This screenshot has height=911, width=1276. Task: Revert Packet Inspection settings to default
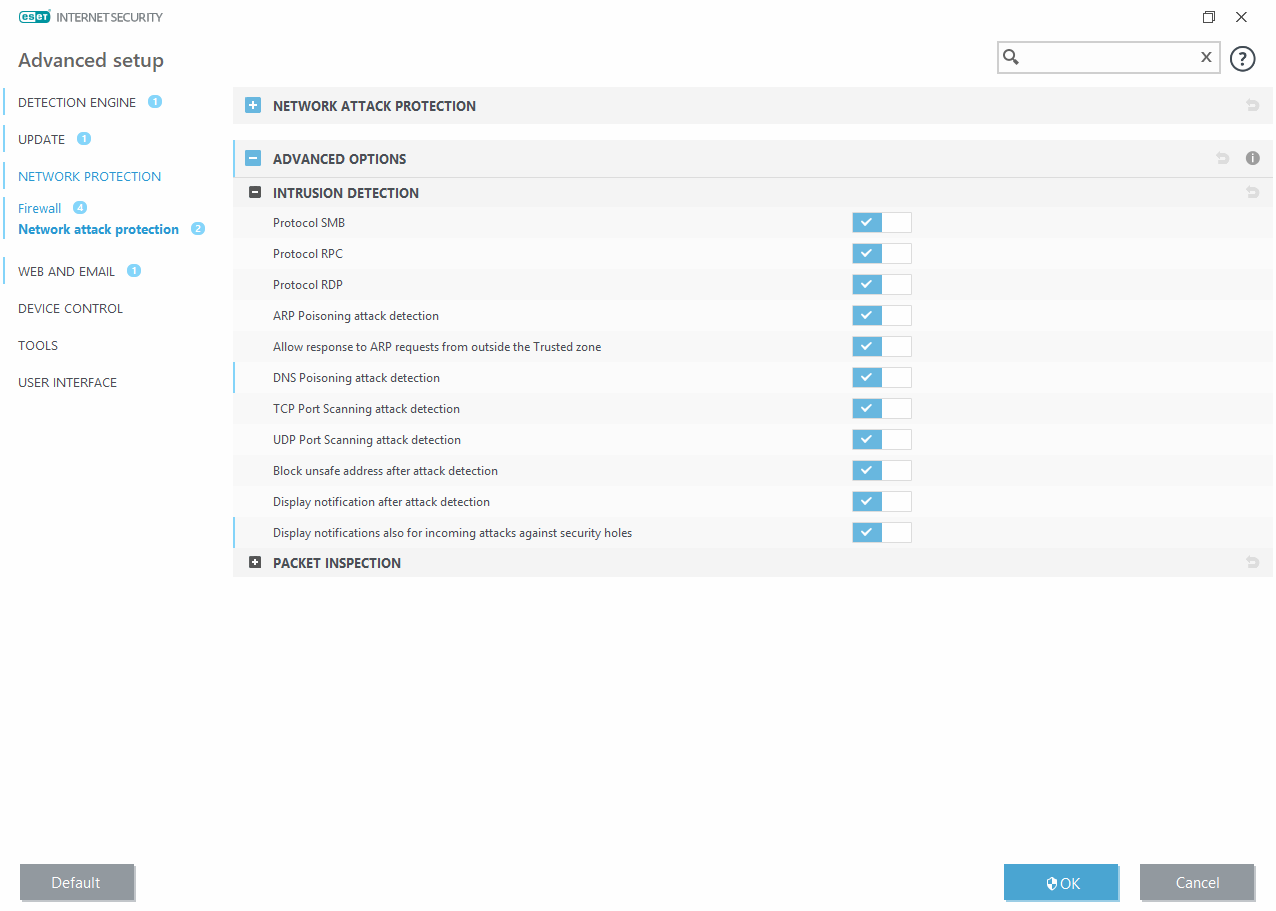point(1252,563)
